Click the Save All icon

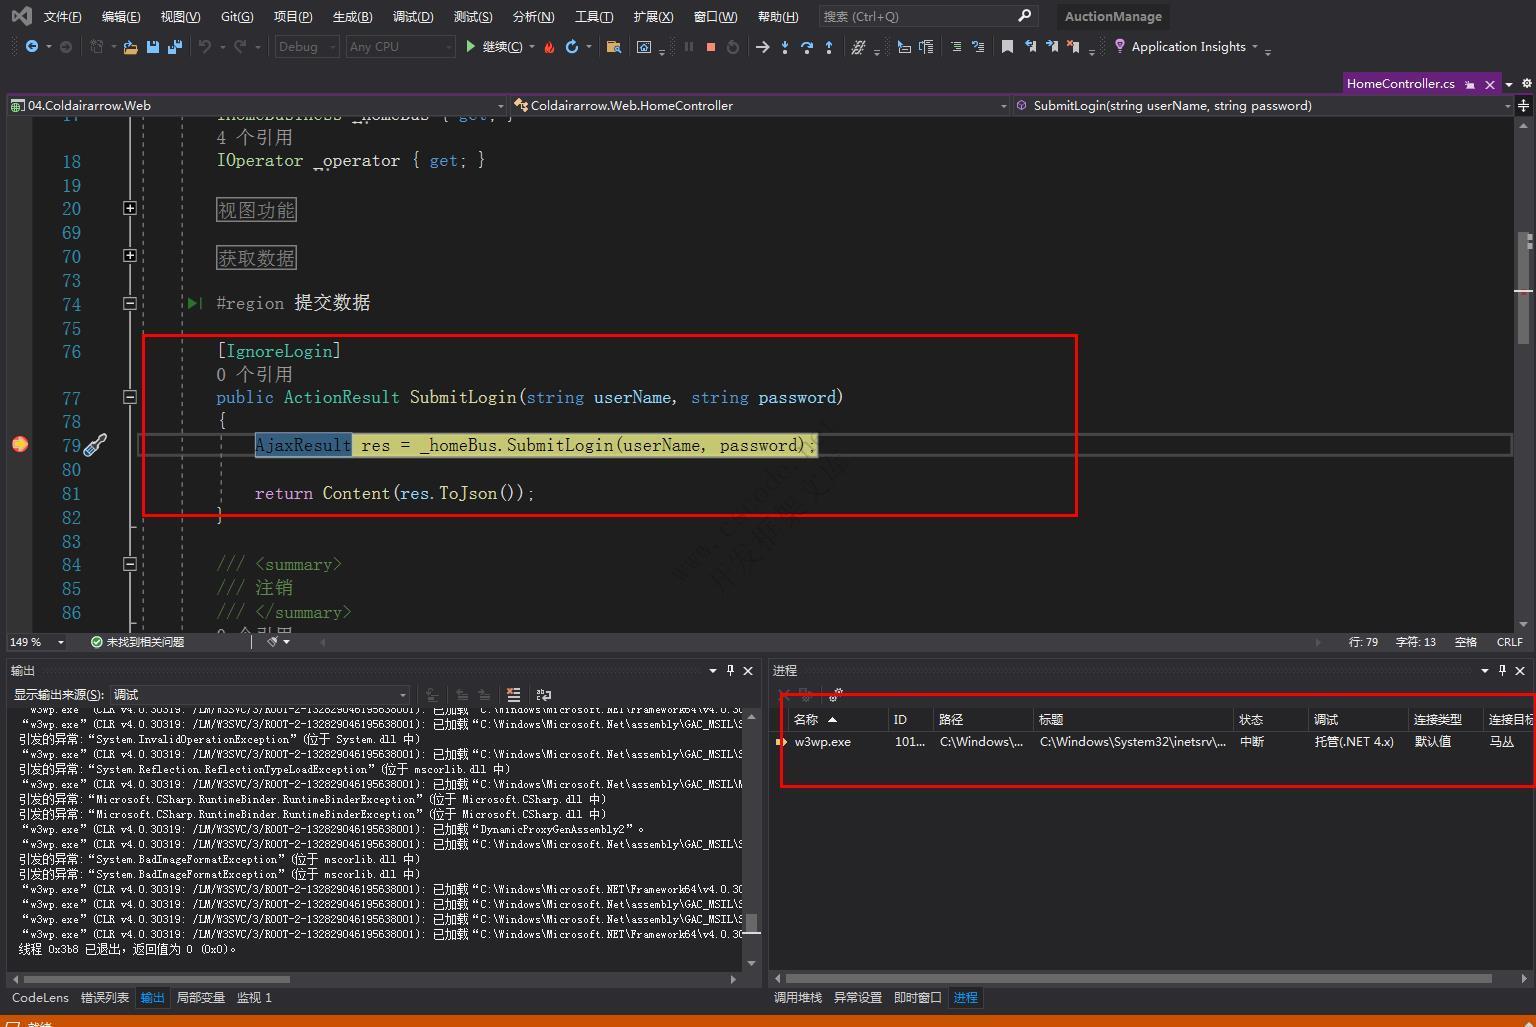click(x=175, y=47)
